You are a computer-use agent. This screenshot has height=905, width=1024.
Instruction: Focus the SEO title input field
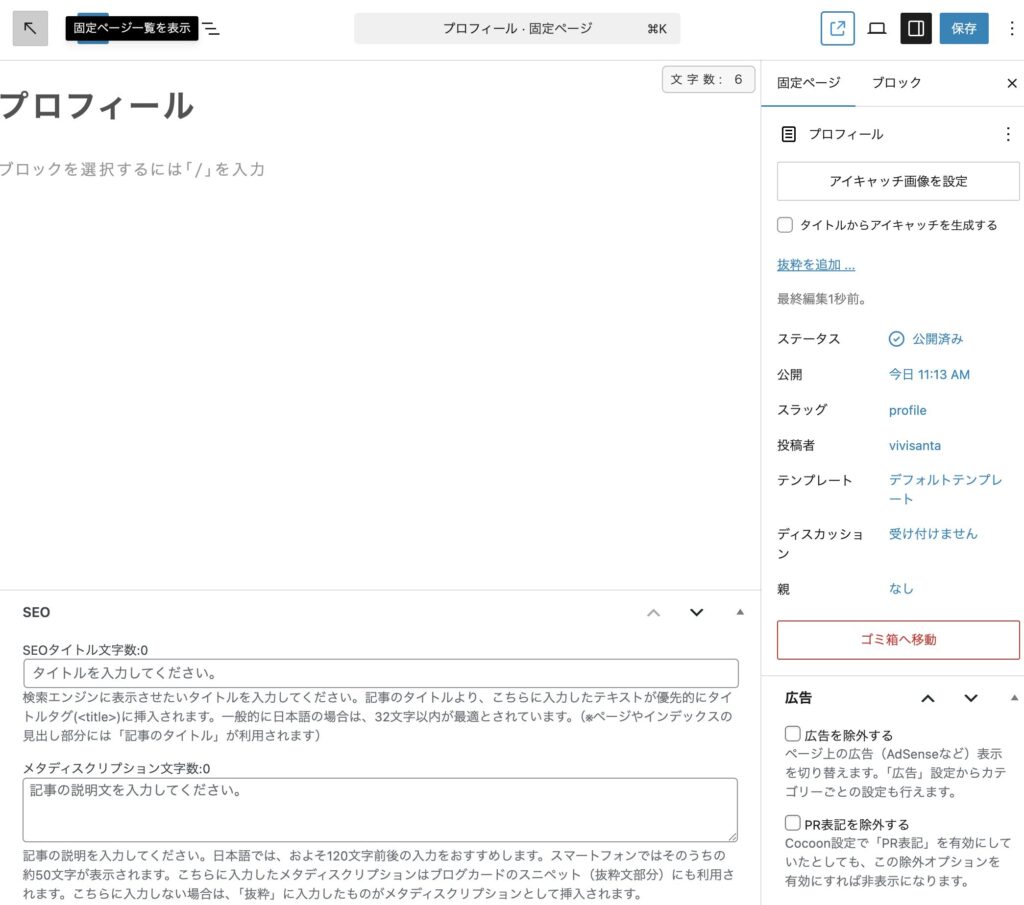coord(380,673)
